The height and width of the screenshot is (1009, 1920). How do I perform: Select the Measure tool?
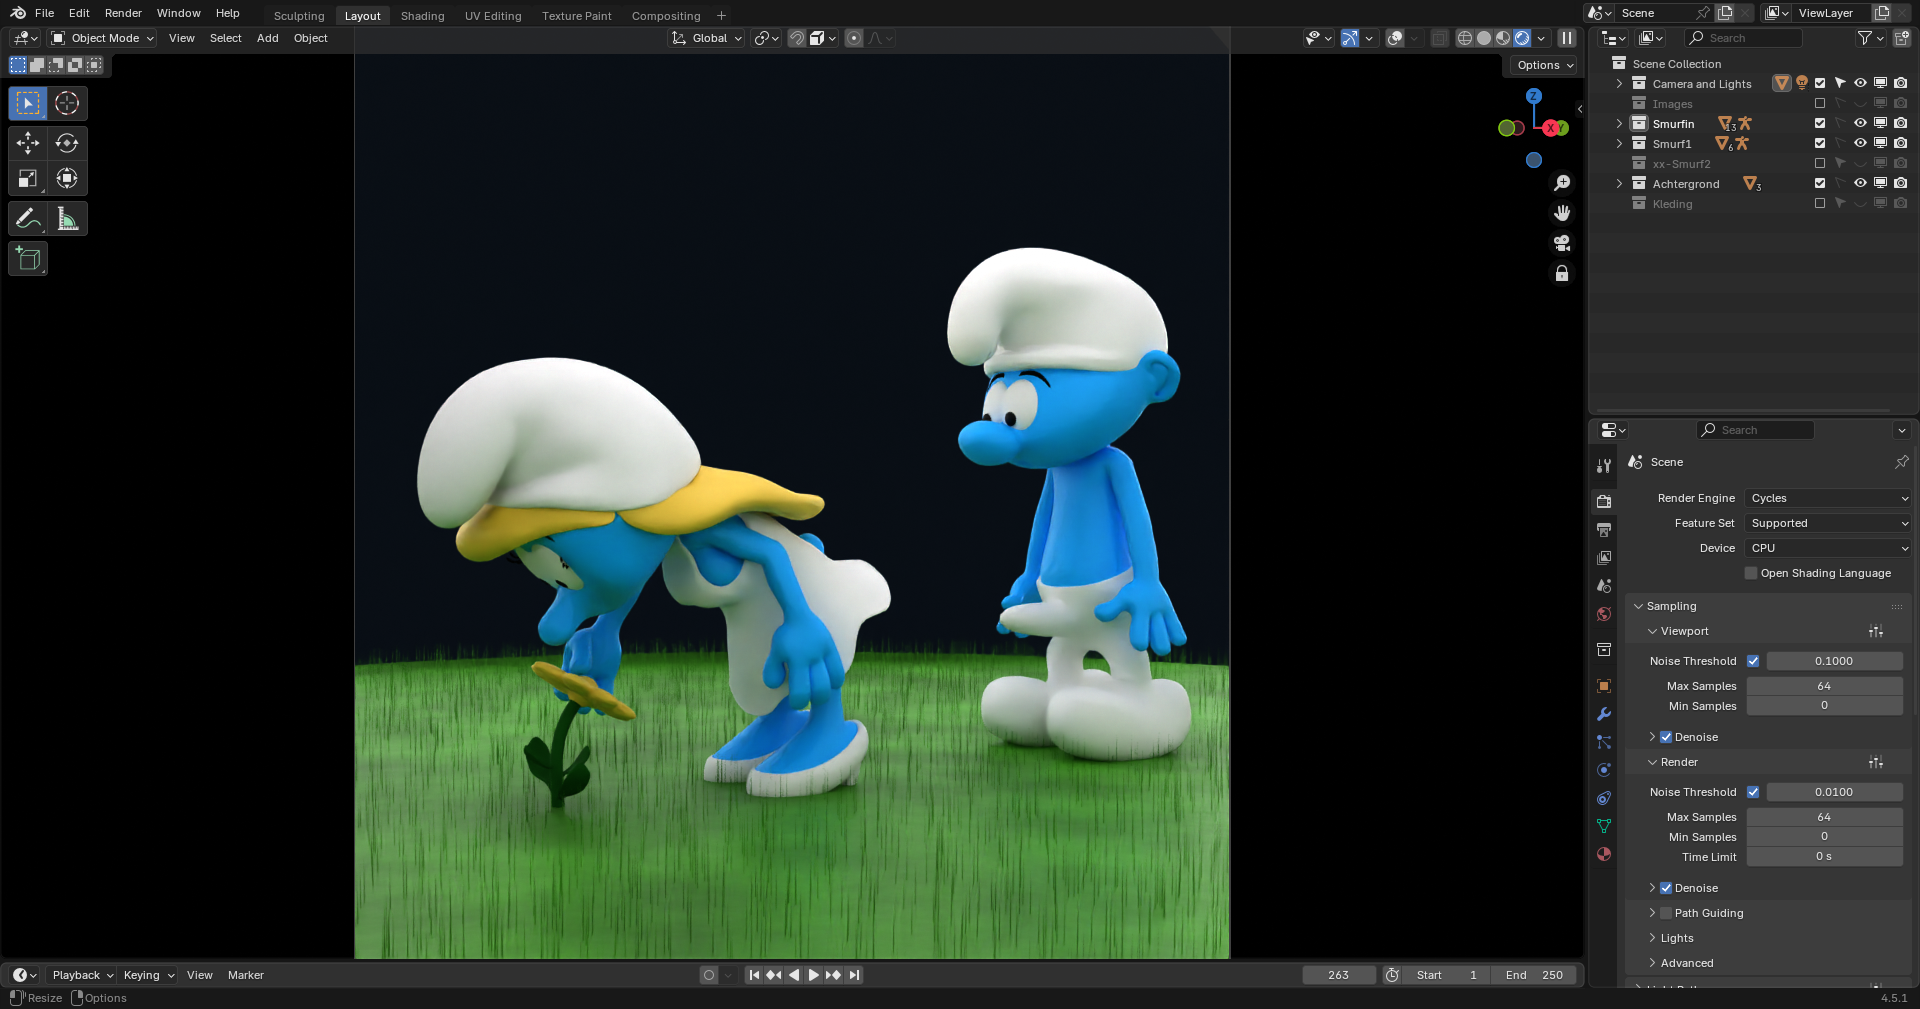67,219
